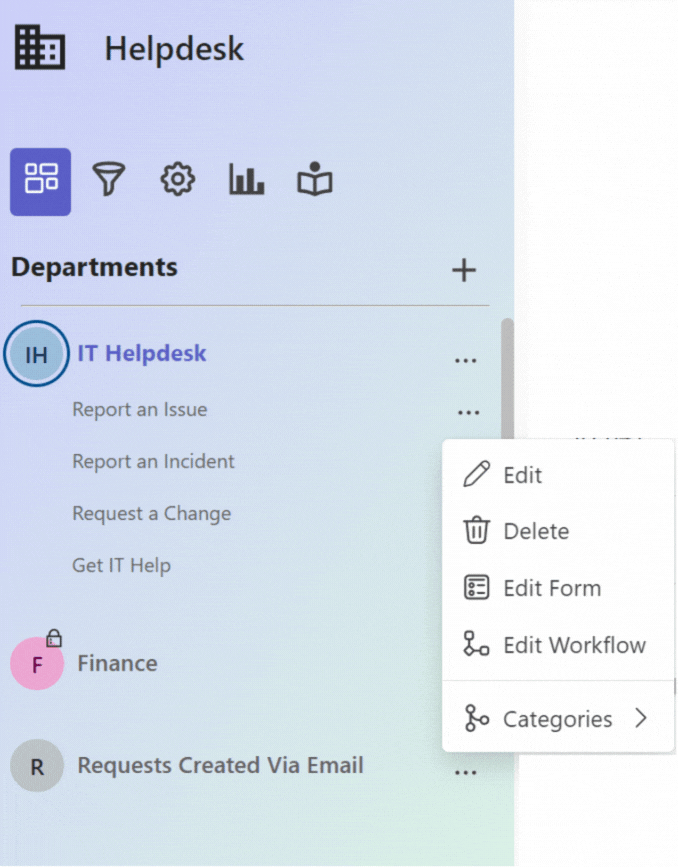The width and height of the screenshot is (678, 867).
Task: Add a new department with plus icon
Action: point(464,270)
